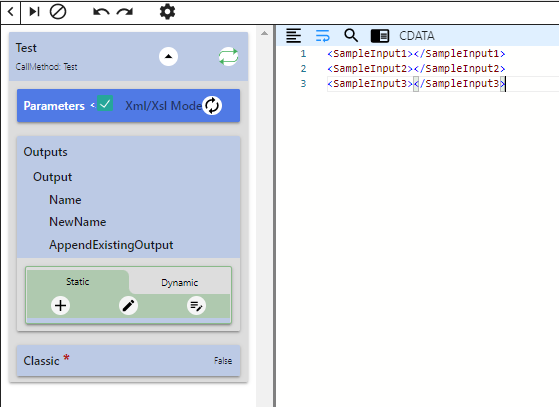The image size is (559, 407).
Task: Add a new static output with plus
Action: coord(60,306)
